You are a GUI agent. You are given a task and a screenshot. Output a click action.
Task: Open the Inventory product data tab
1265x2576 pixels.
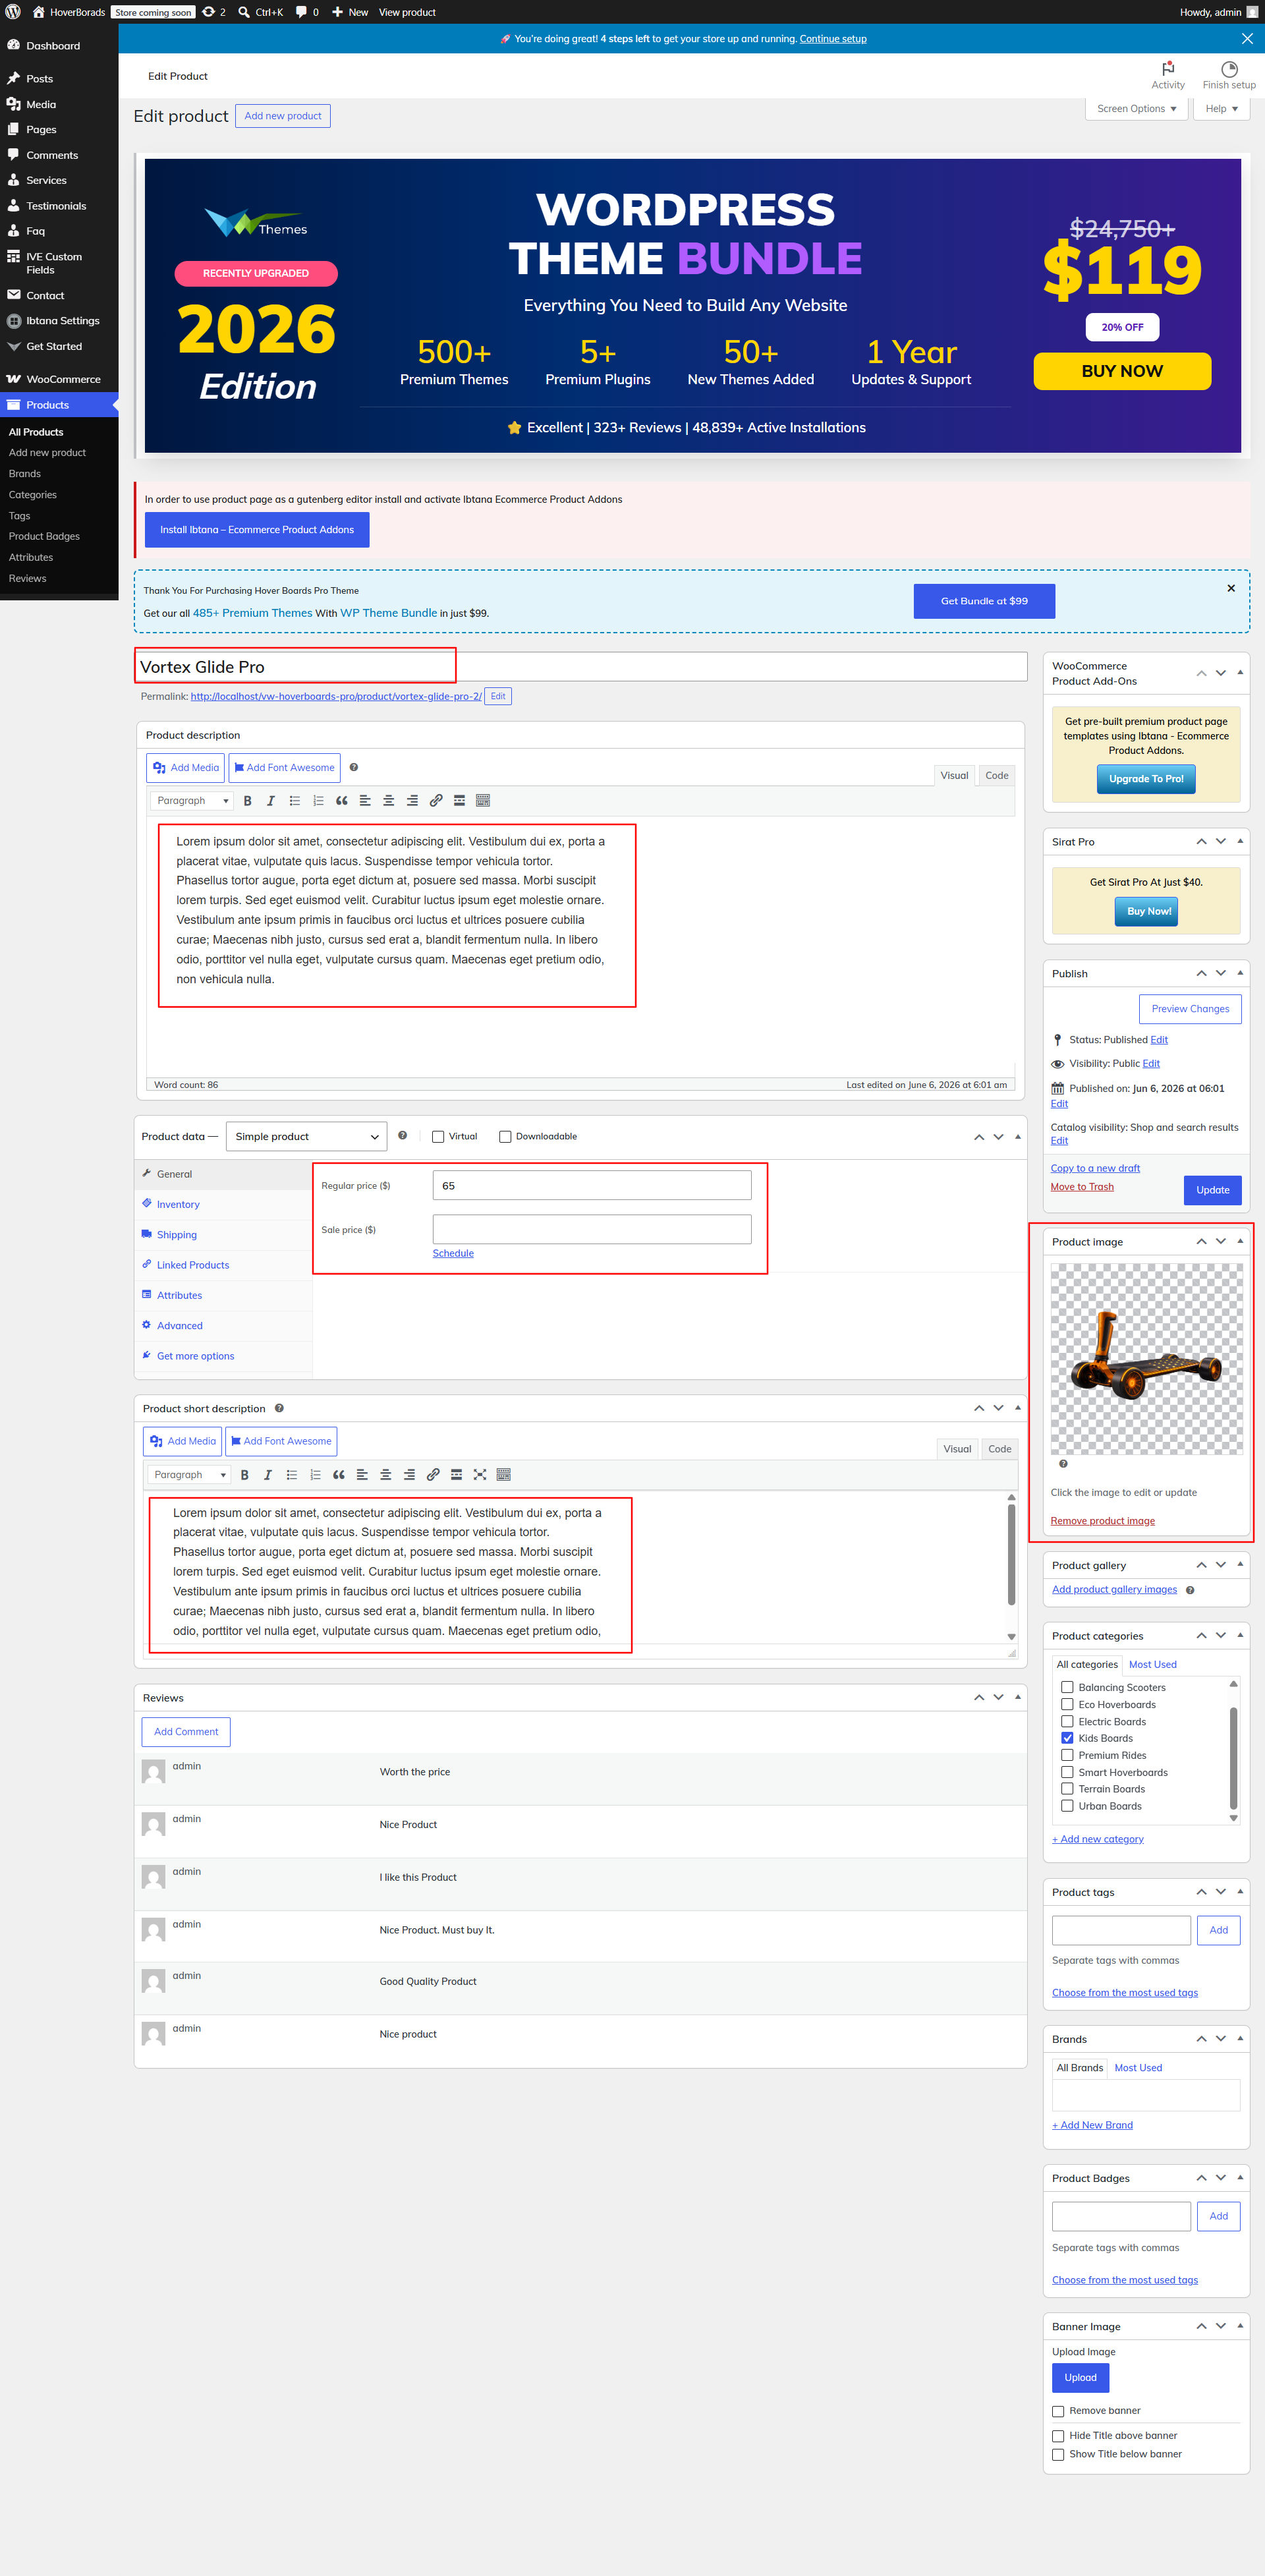[224, 1204]
